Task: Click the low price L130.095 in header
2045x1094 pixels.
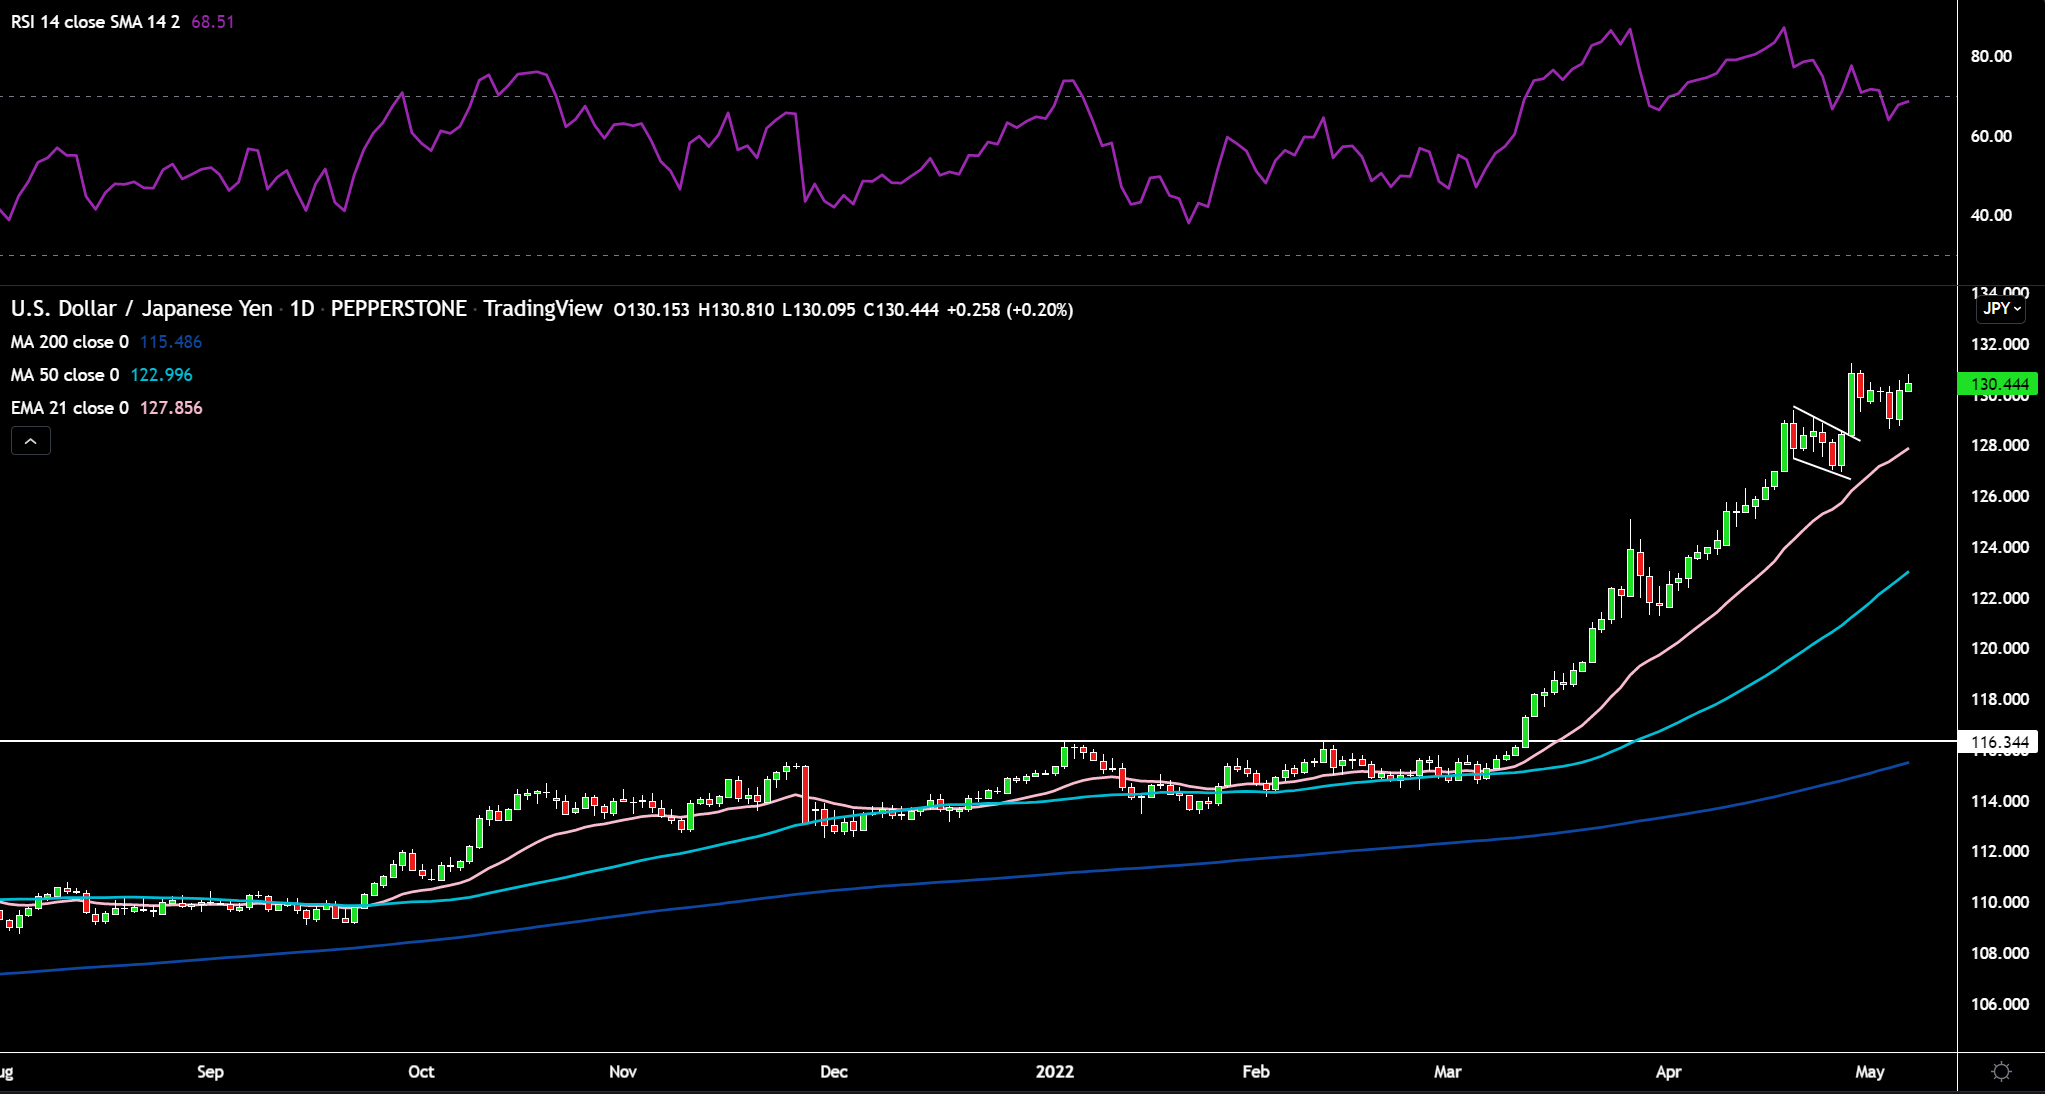Action: point(818,310)
